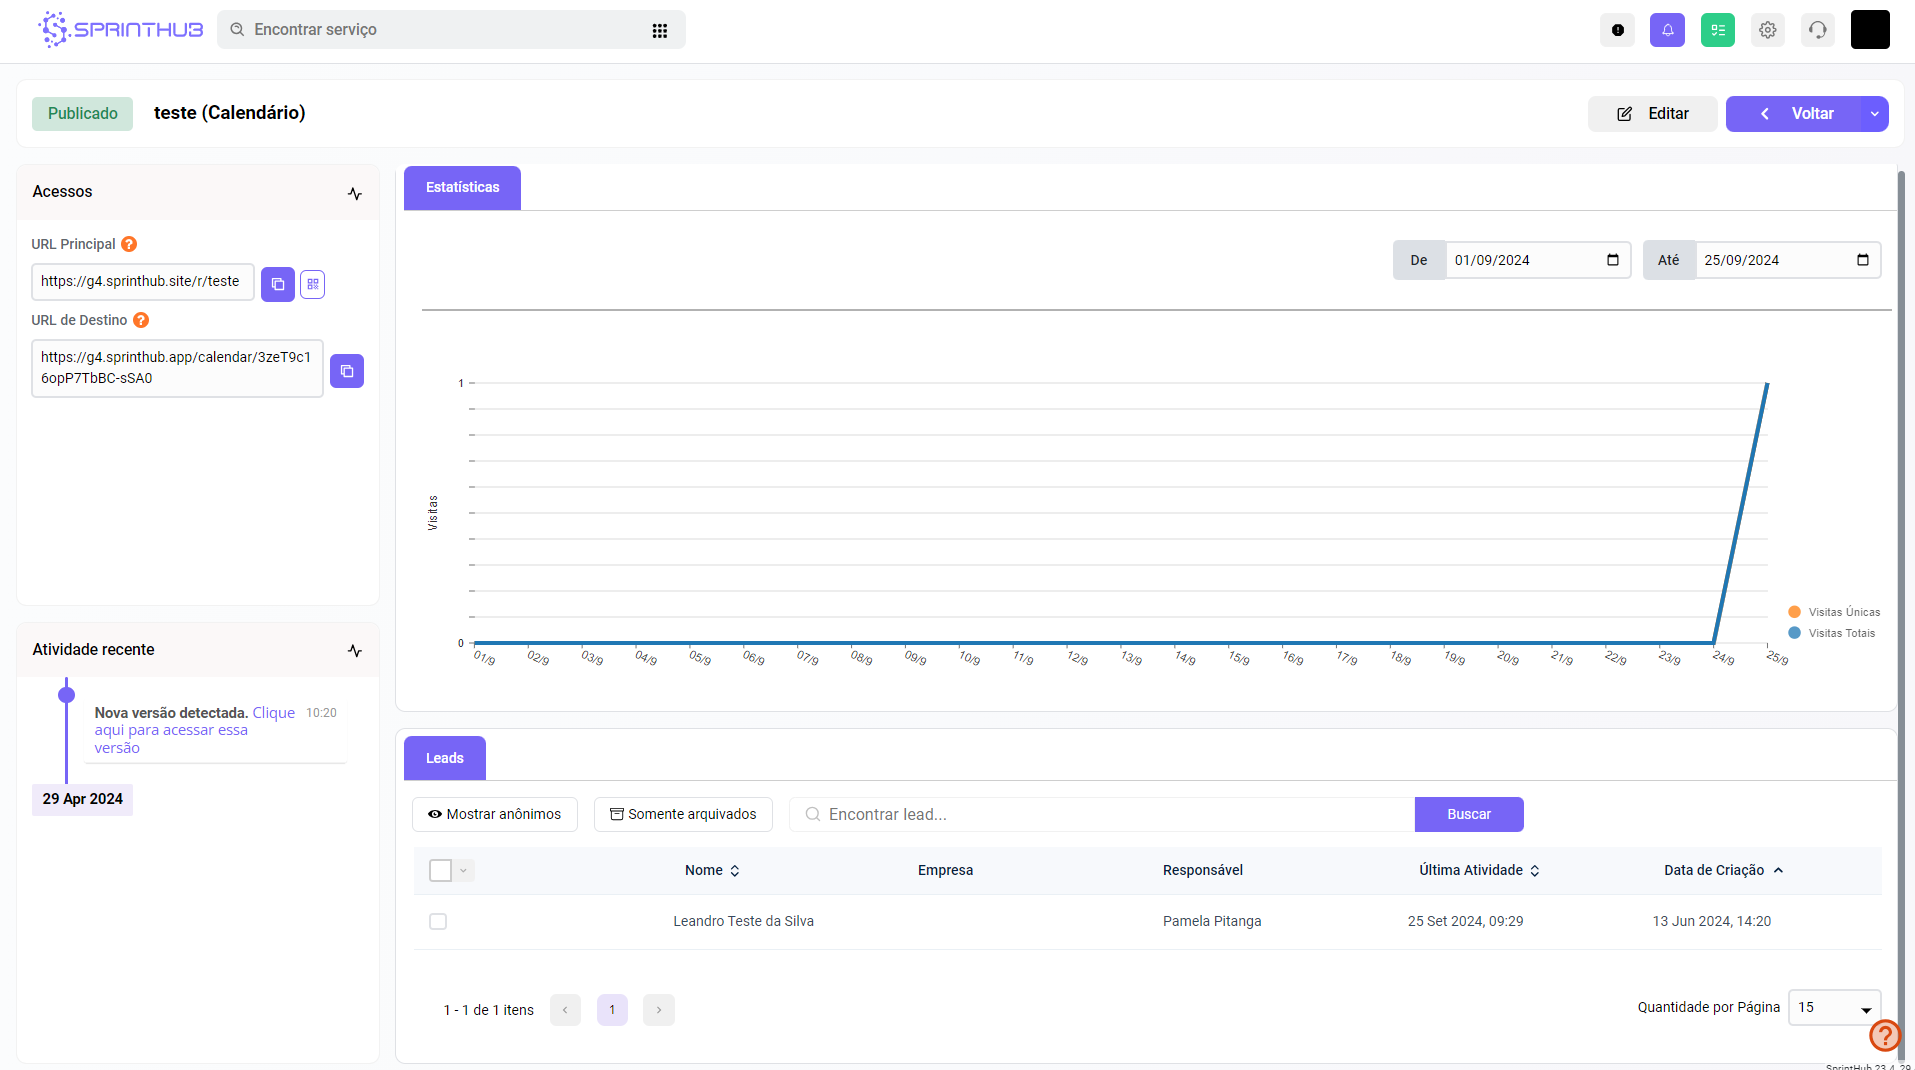Toggle Visitas Totais legend color
The width and height of the screenshot is (1915, 1070).
tap(1794, 633)
